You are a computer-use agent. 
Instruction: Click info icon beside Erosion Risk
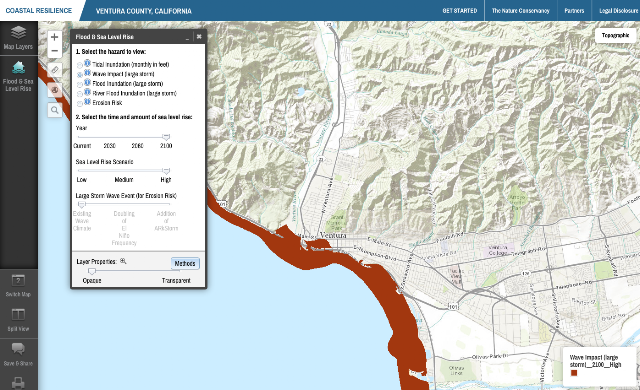pos(87,102)
